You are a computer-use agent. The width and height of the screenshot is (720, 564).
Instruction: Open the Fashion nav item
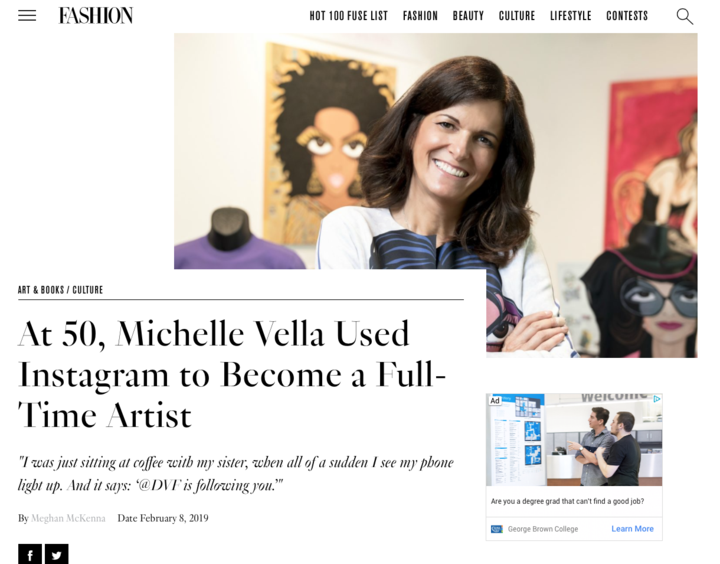pyautogui.click(x=420, y=16)
